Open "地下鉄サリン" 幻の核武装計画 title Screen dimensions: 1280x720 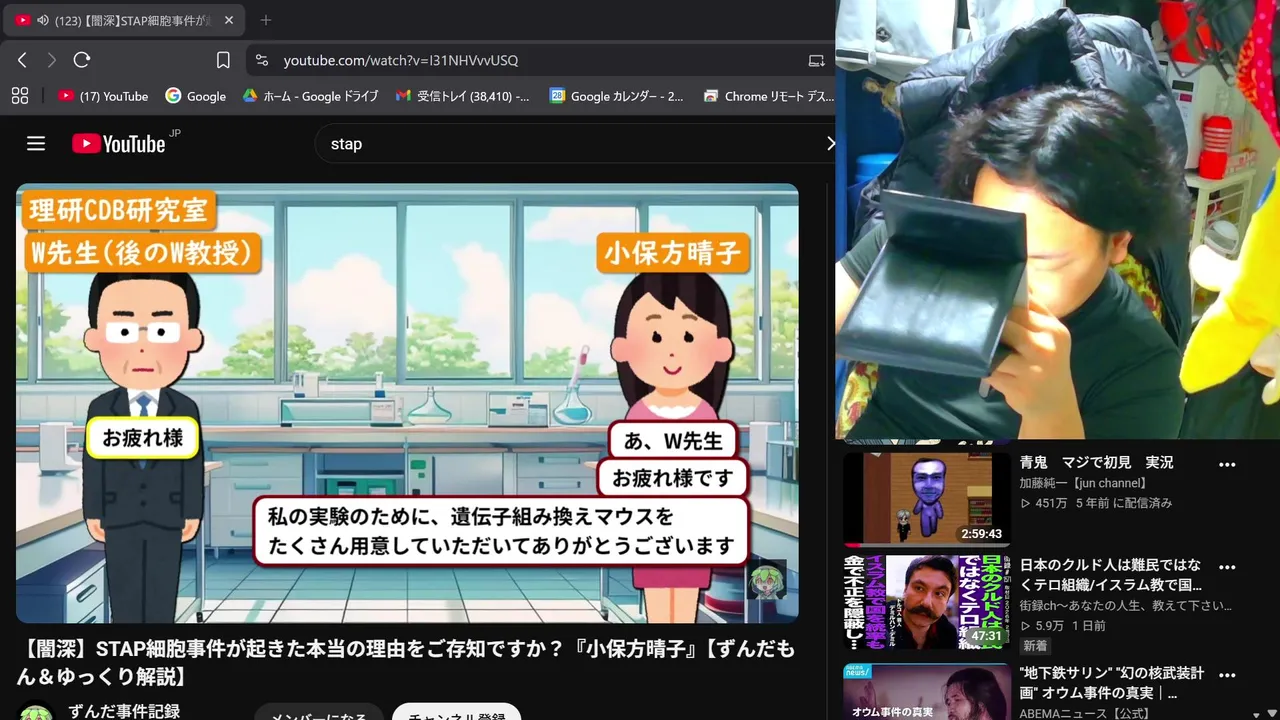point(1111,683)
